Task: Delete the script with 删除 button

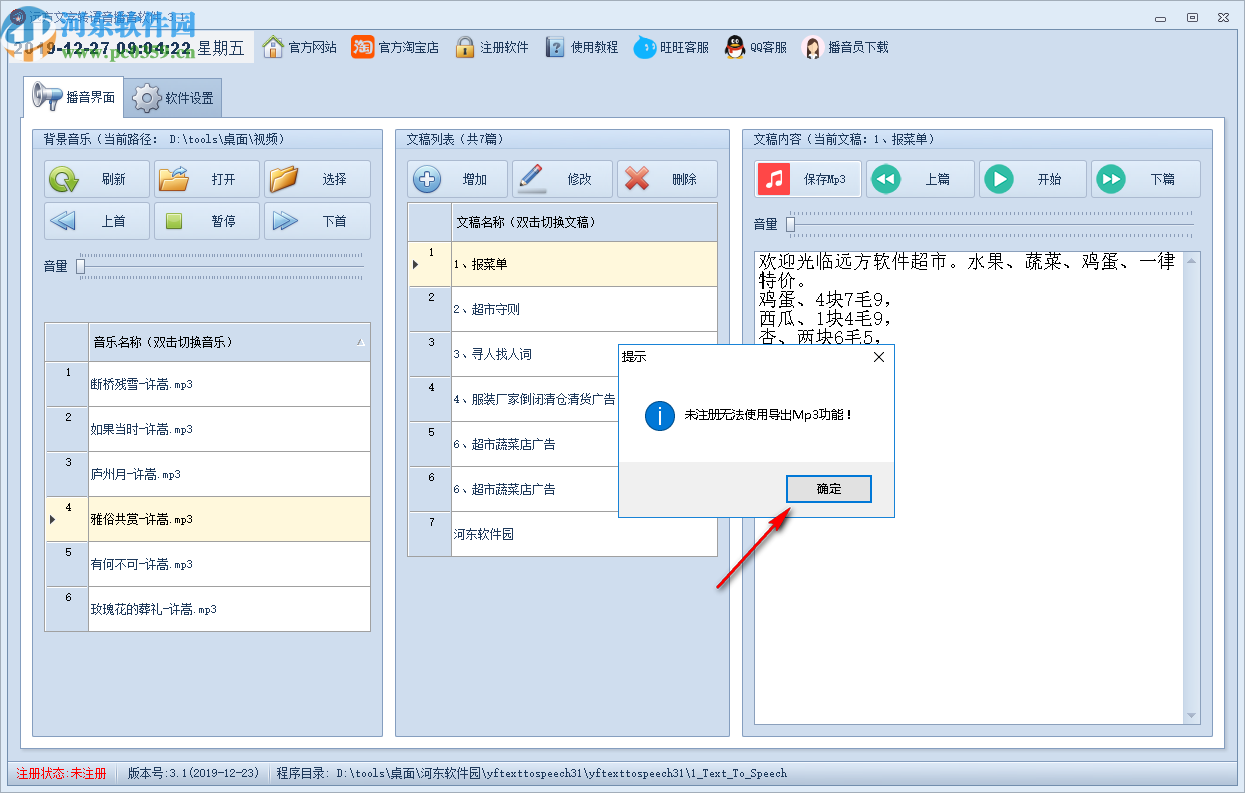Action: [667, 180]
